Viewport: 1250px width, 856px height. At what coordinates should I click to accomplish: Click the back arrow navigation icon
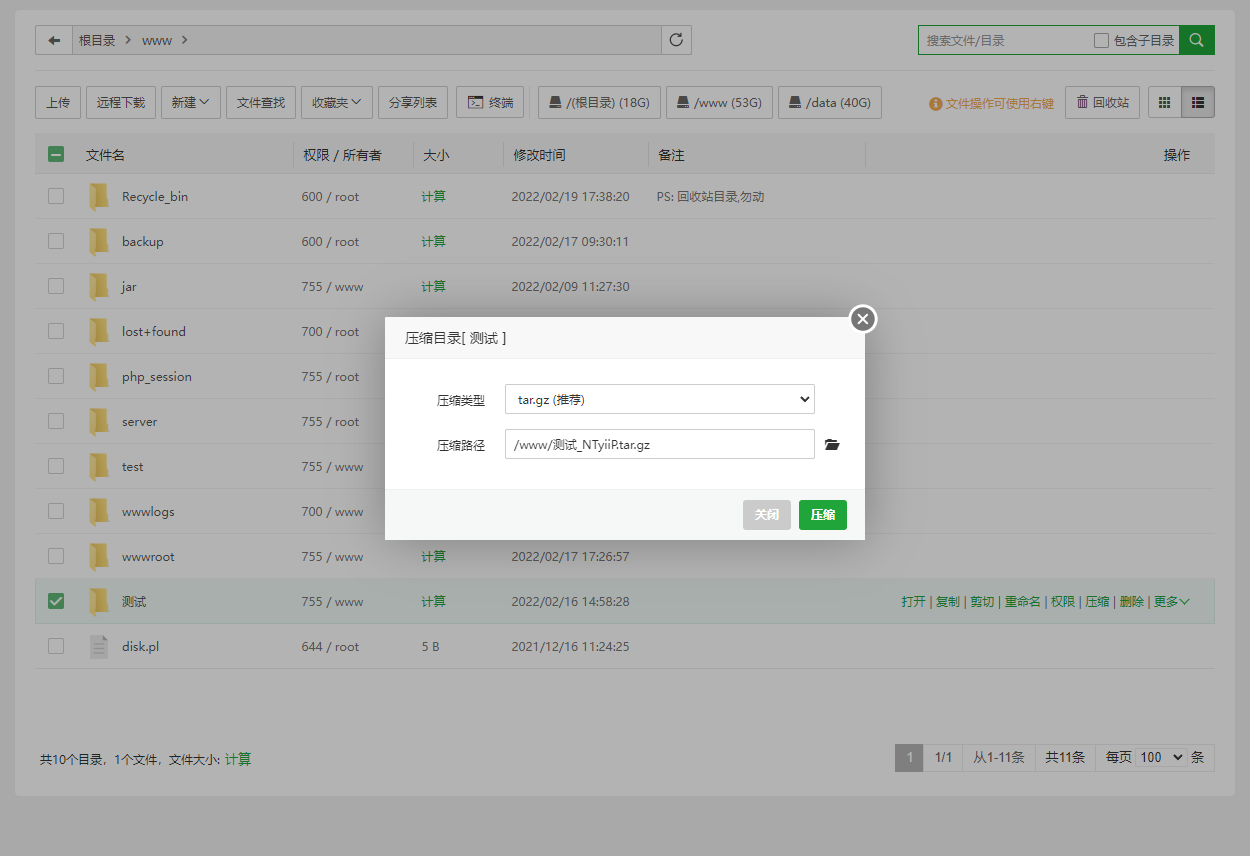coord(54,40)
